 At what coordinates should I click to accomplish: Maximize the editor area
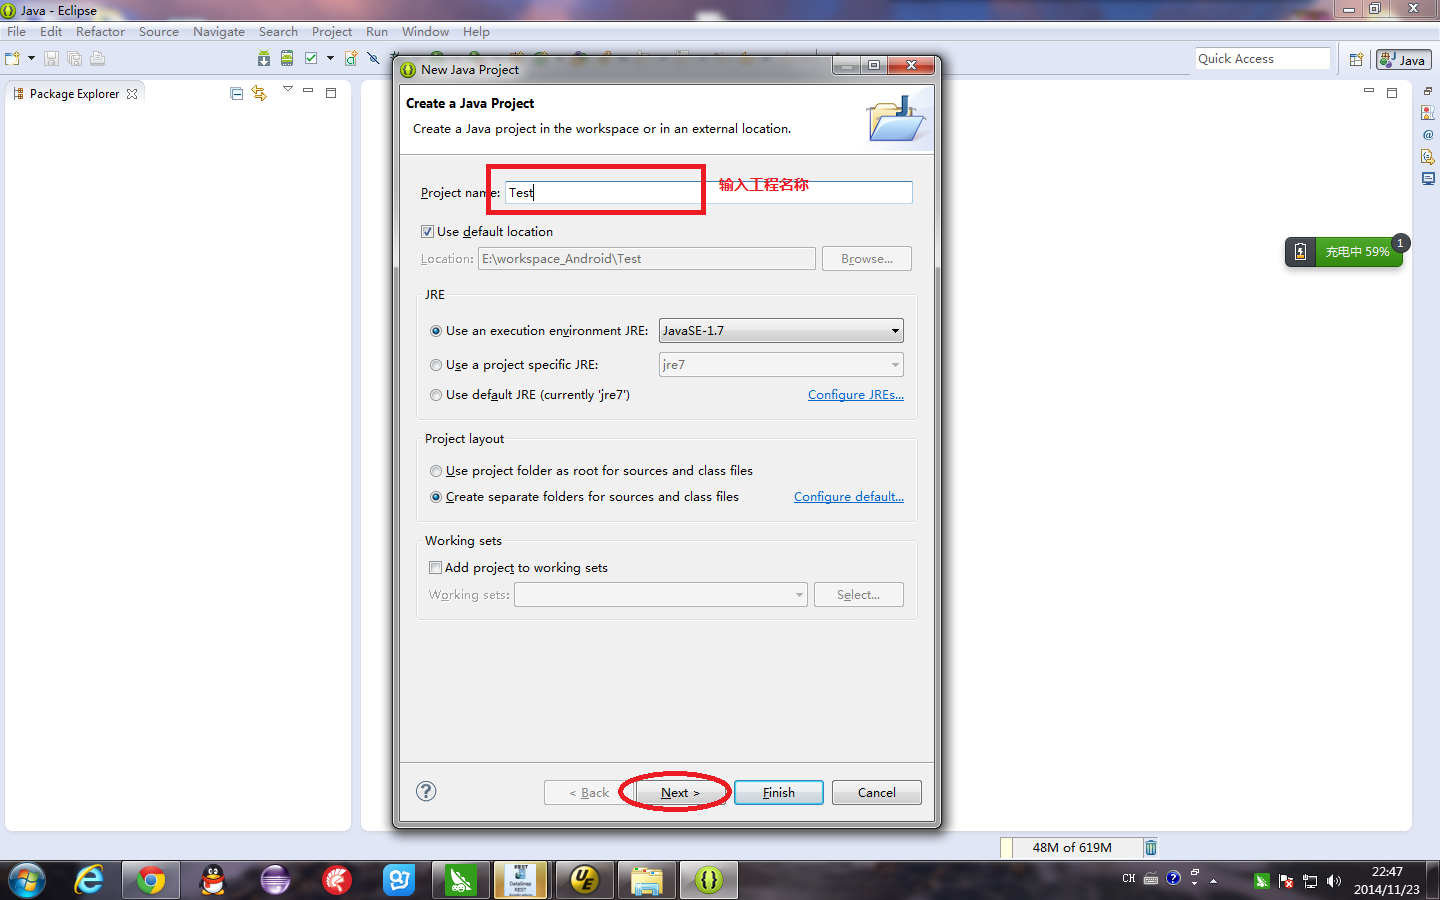click(1392, 93)
